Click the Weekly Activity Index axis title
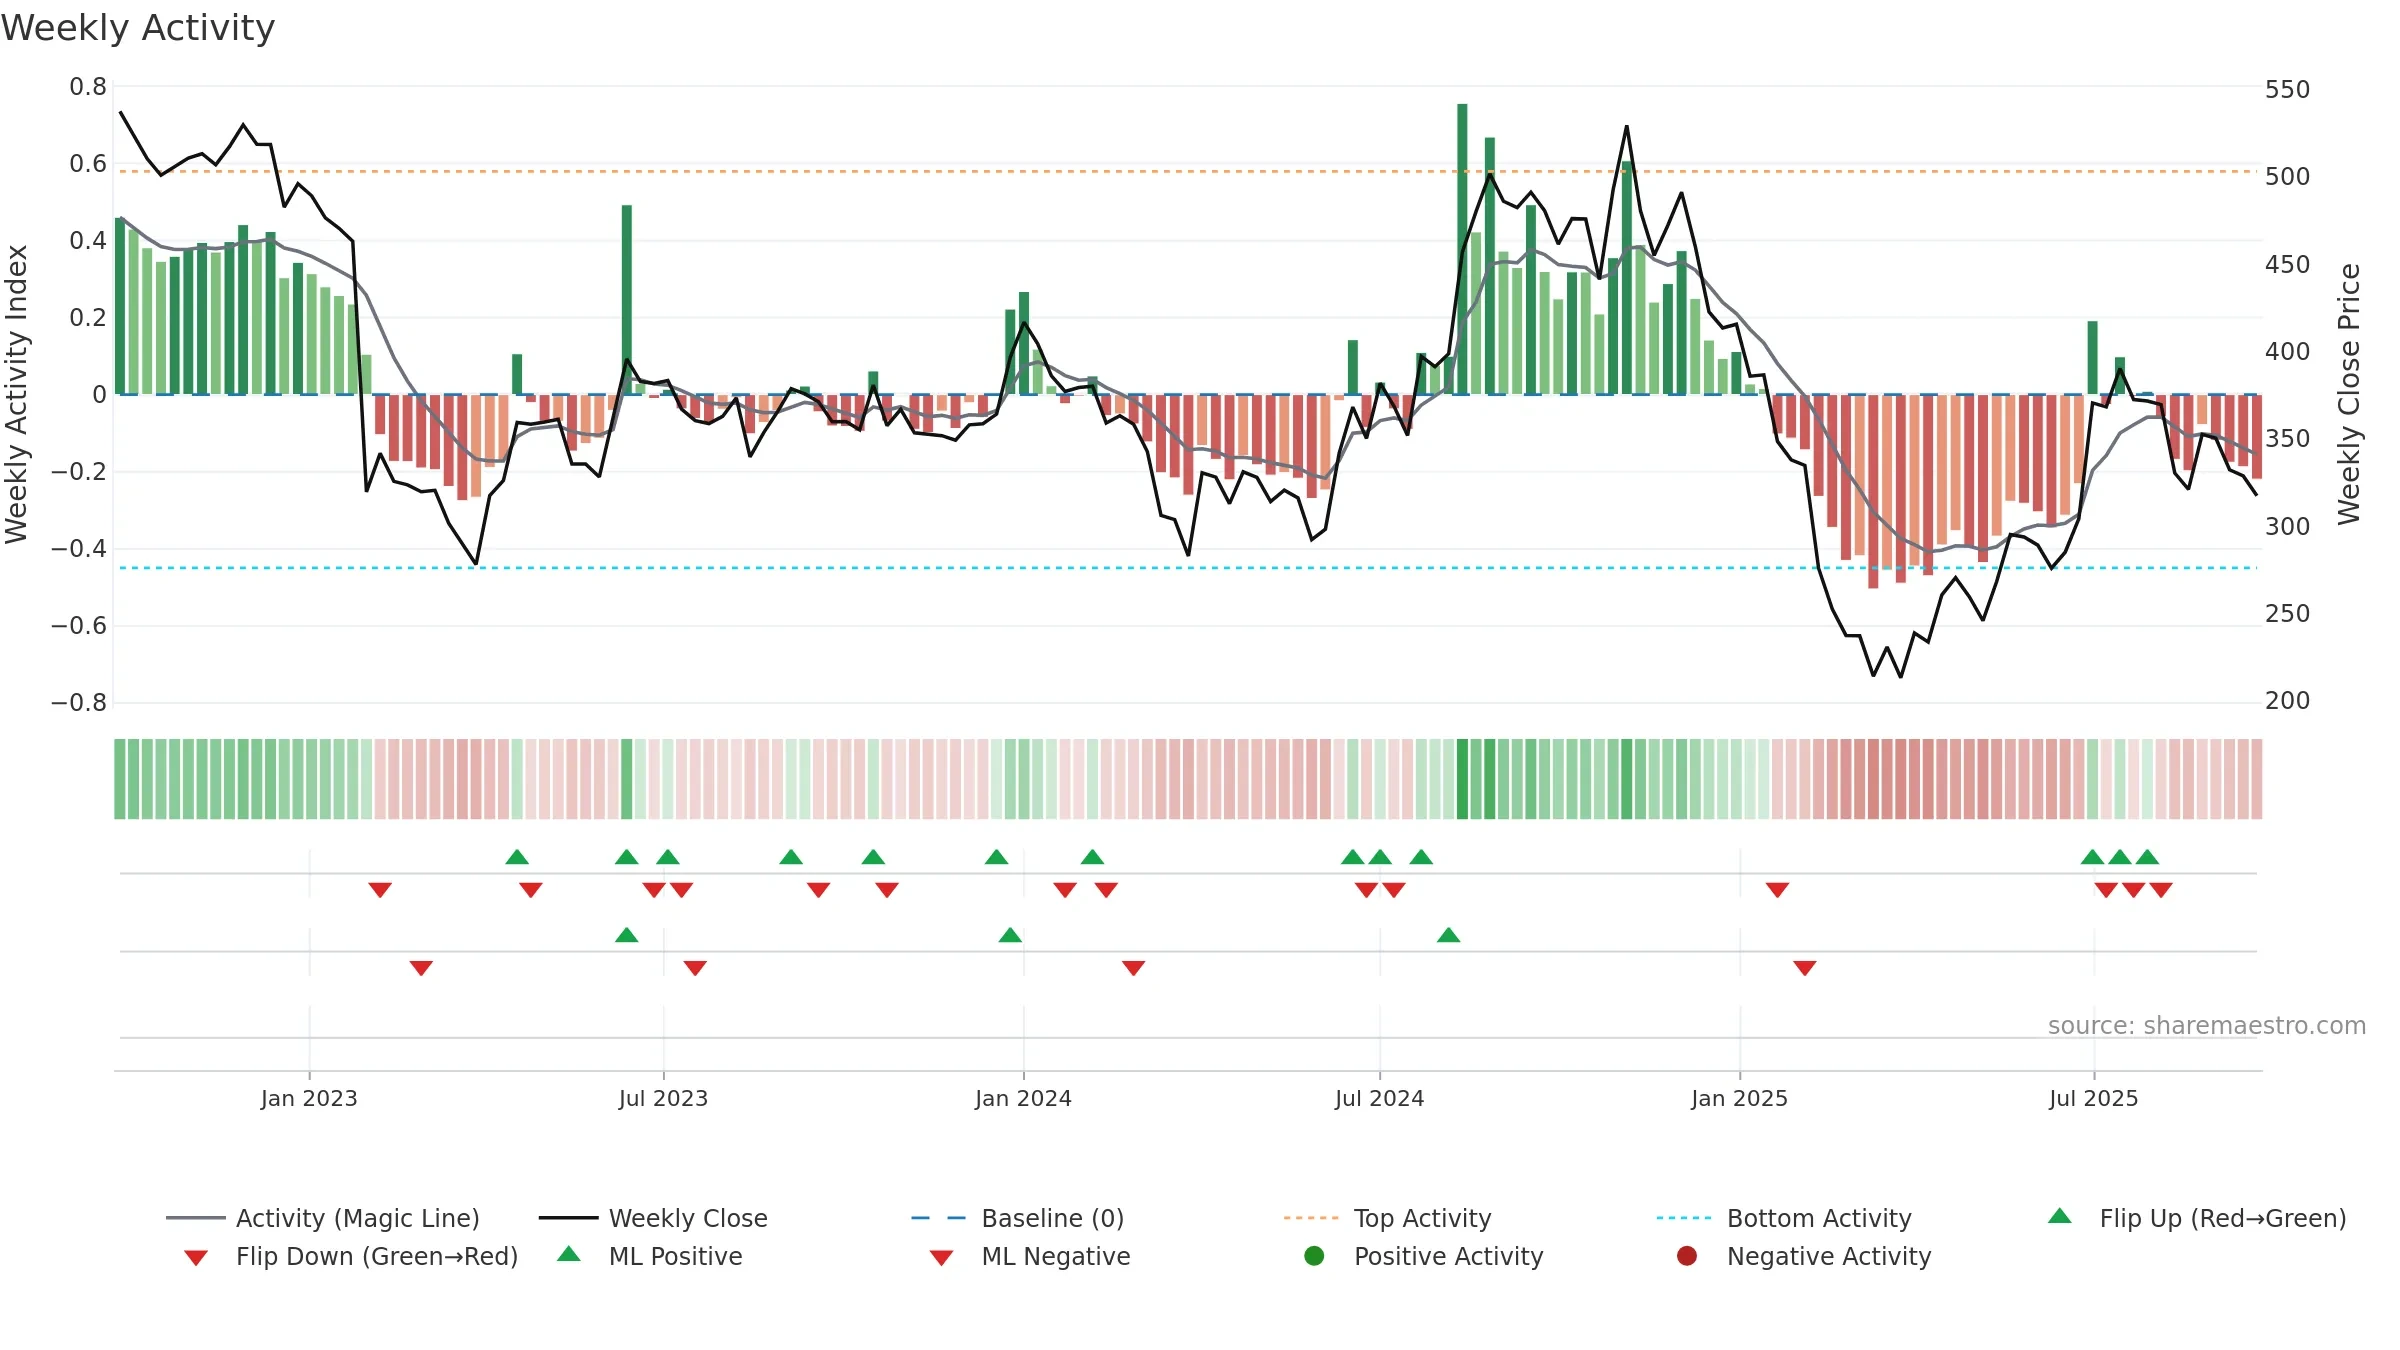 (17, 394)
